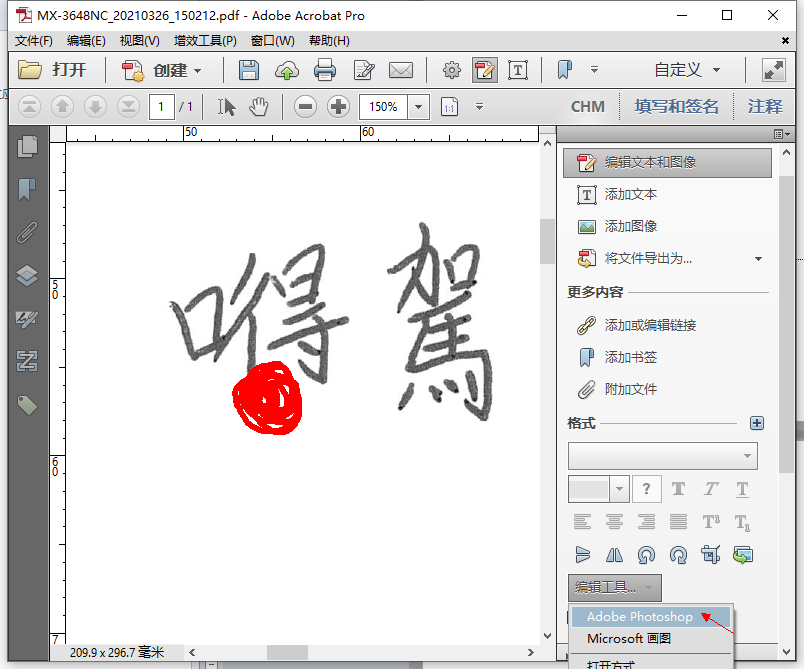This screenshot has width=804, height=669.
Task: Switch to read mode with the expand arrows icon
Action: pyautogui.click(x=774, y=70)
